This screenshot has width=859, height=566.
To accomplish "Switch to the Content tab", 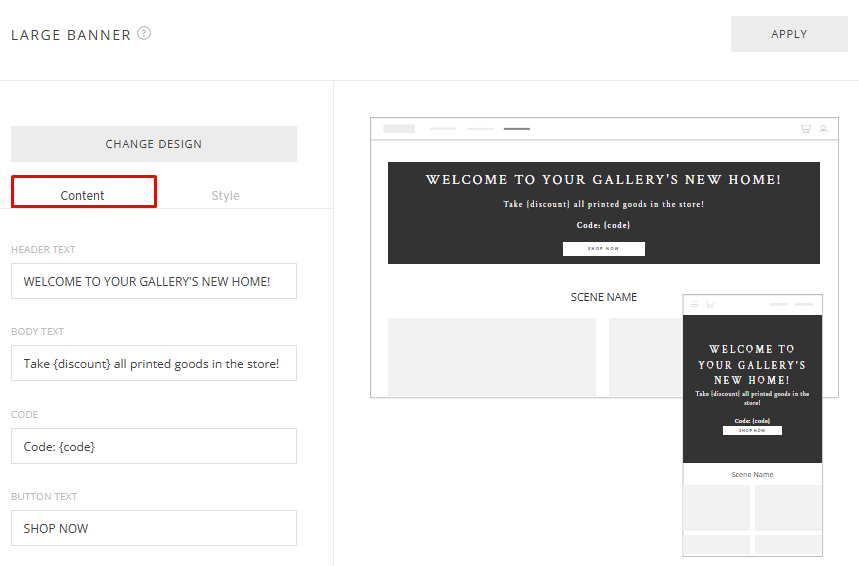I will click(x=83, y=195).
